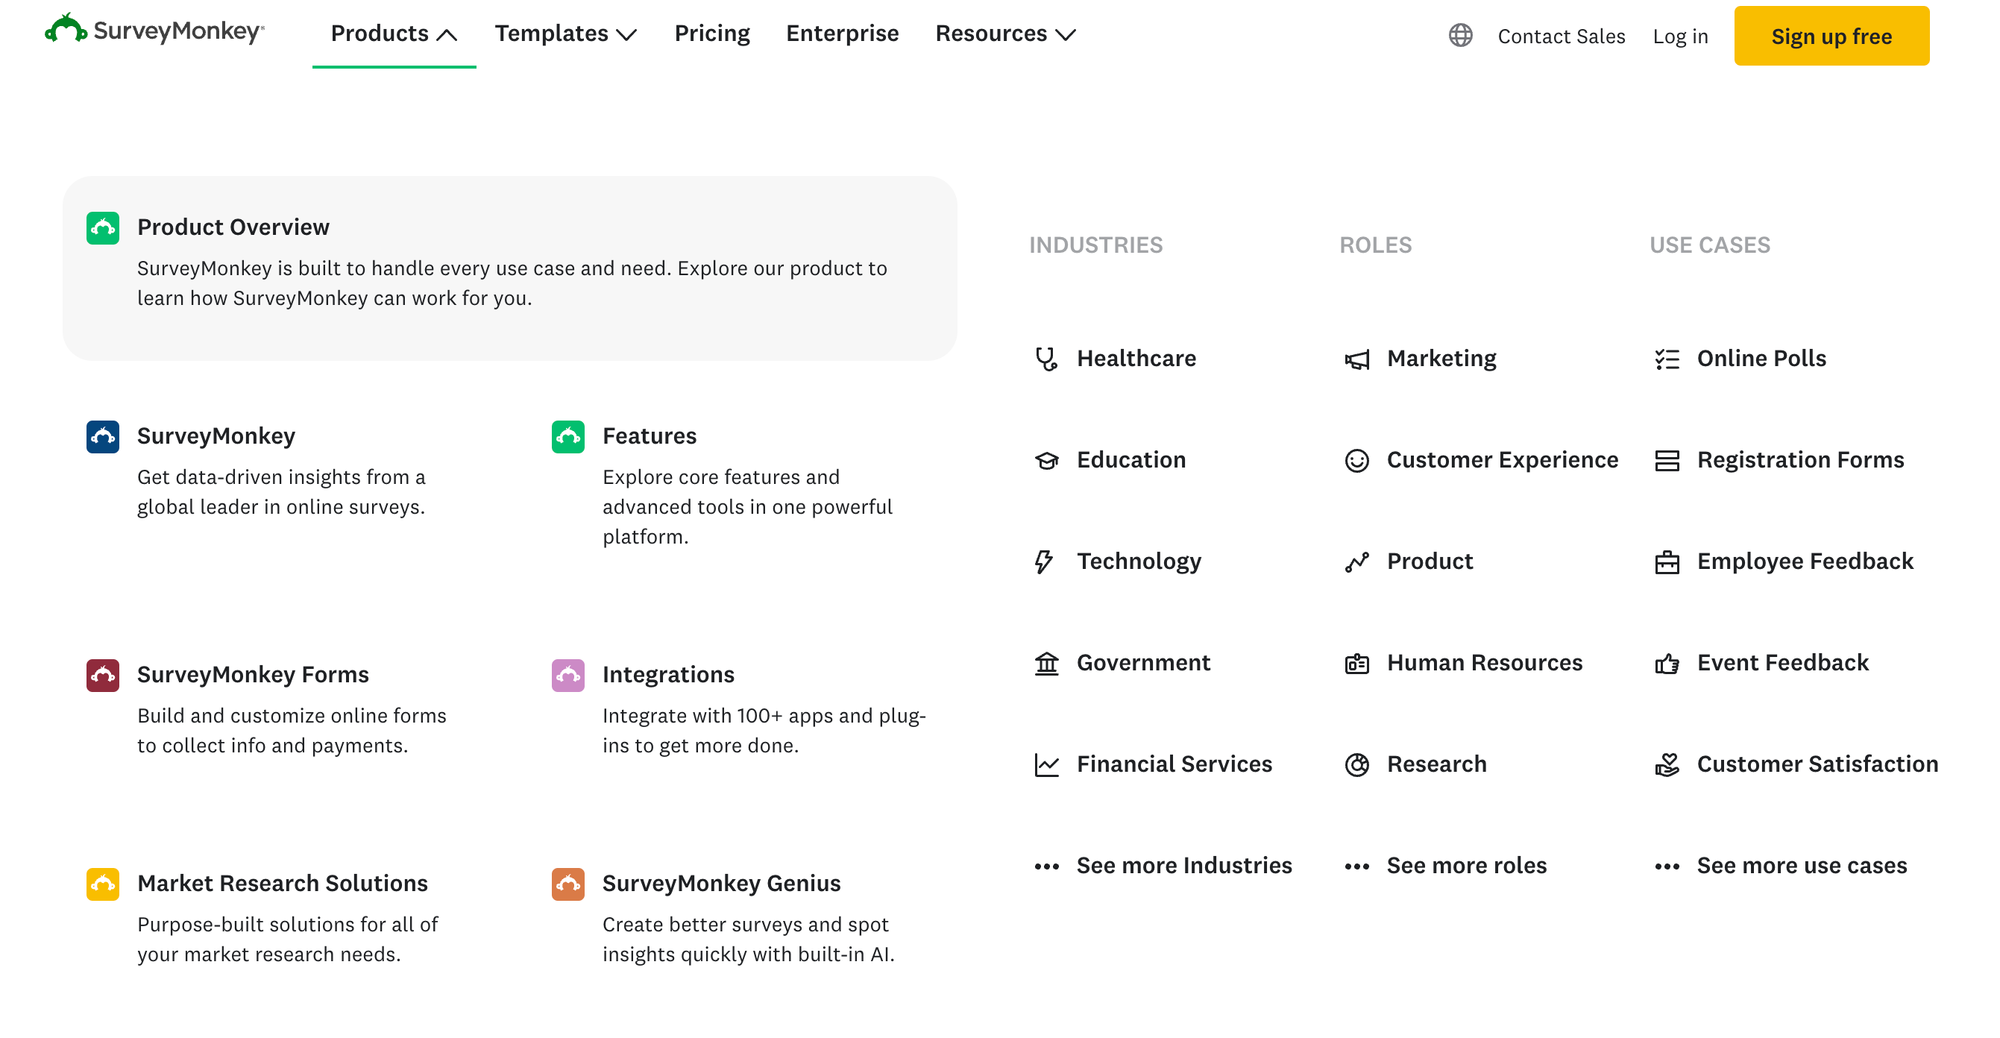Viewport: 2000px width, 1038px height.
Task: Select the Technology lightning bolt icon
Action: tap(1046, 561)
